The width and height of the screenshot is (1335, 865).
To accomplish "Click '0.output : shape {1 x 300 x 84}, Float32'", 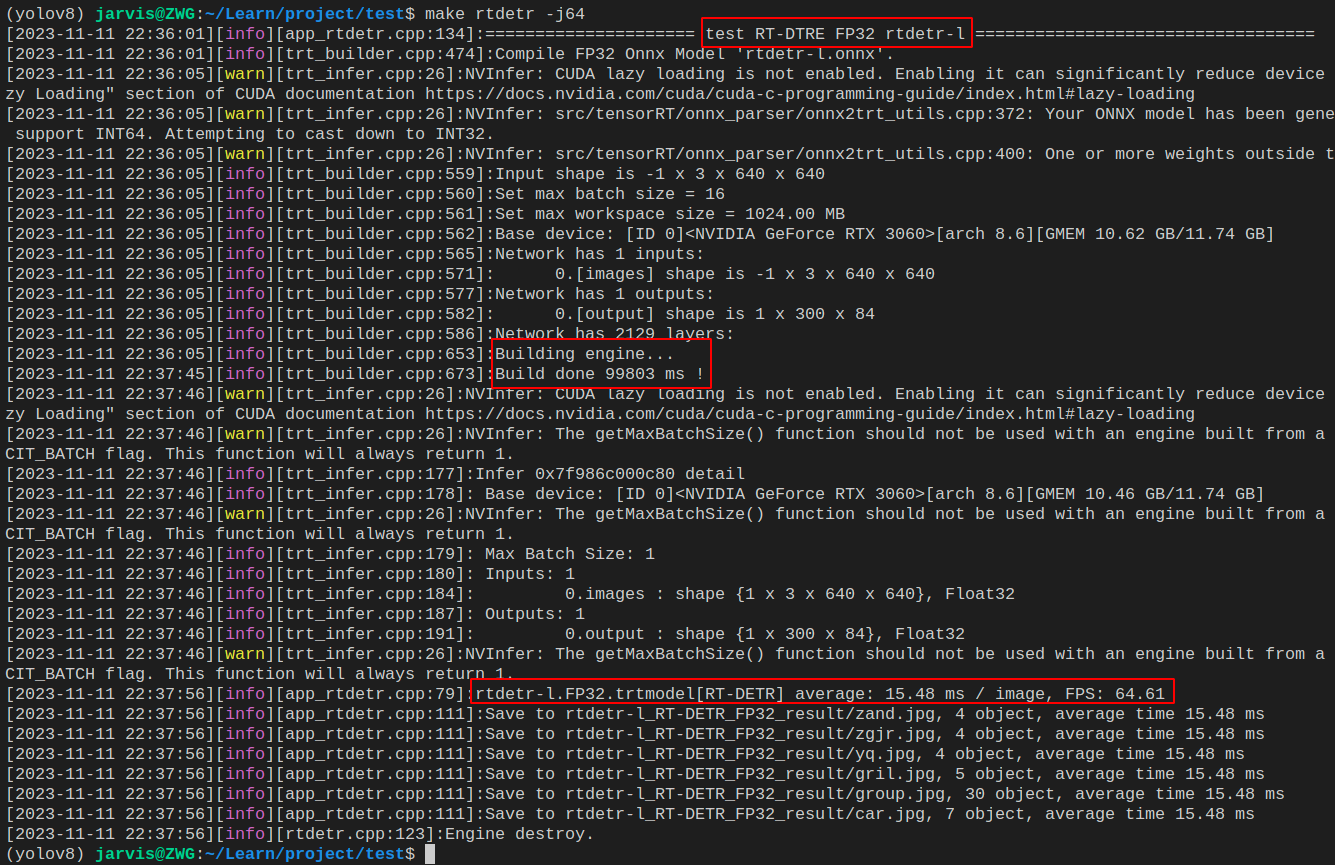I will [765, 634].
